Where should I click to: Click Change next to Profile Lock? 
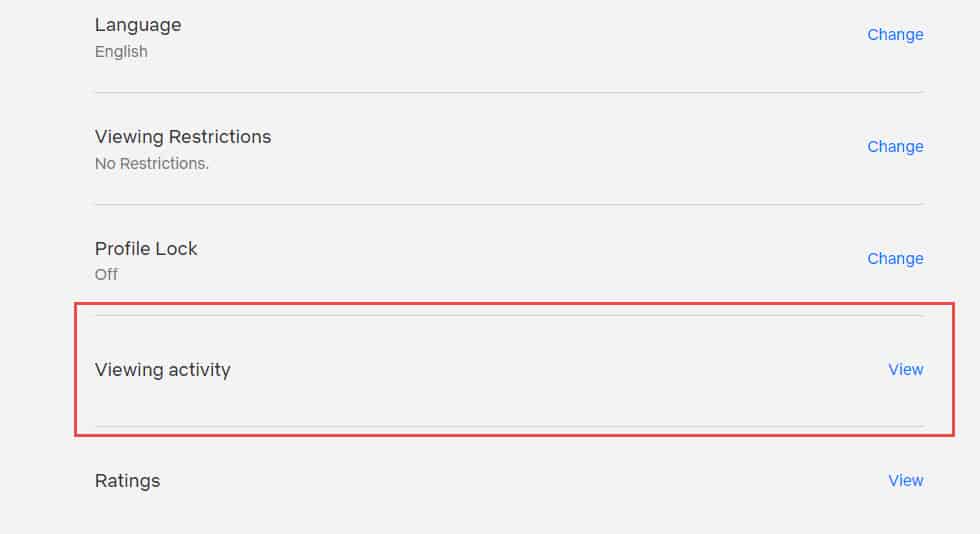[x=895, y=258]
